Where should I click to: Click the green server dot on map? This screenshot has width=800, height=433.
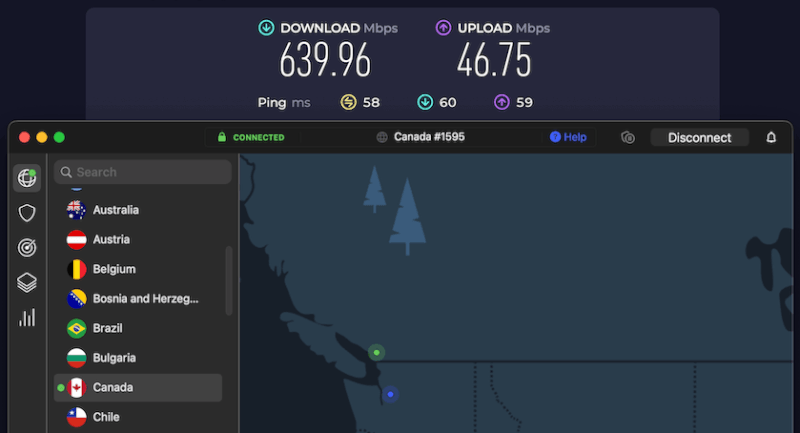pyautogui.click(x=377, y=352)
